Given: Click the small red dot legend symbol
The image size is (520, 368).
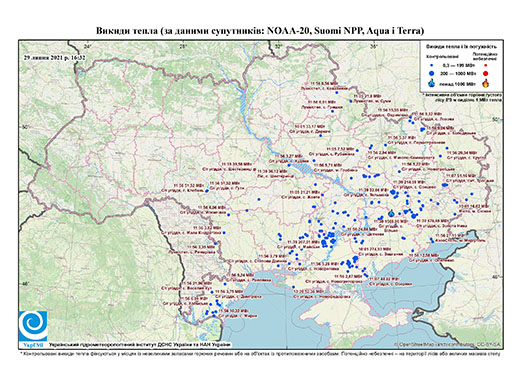Looking at the screenshot, I should [x=485, y=65].
